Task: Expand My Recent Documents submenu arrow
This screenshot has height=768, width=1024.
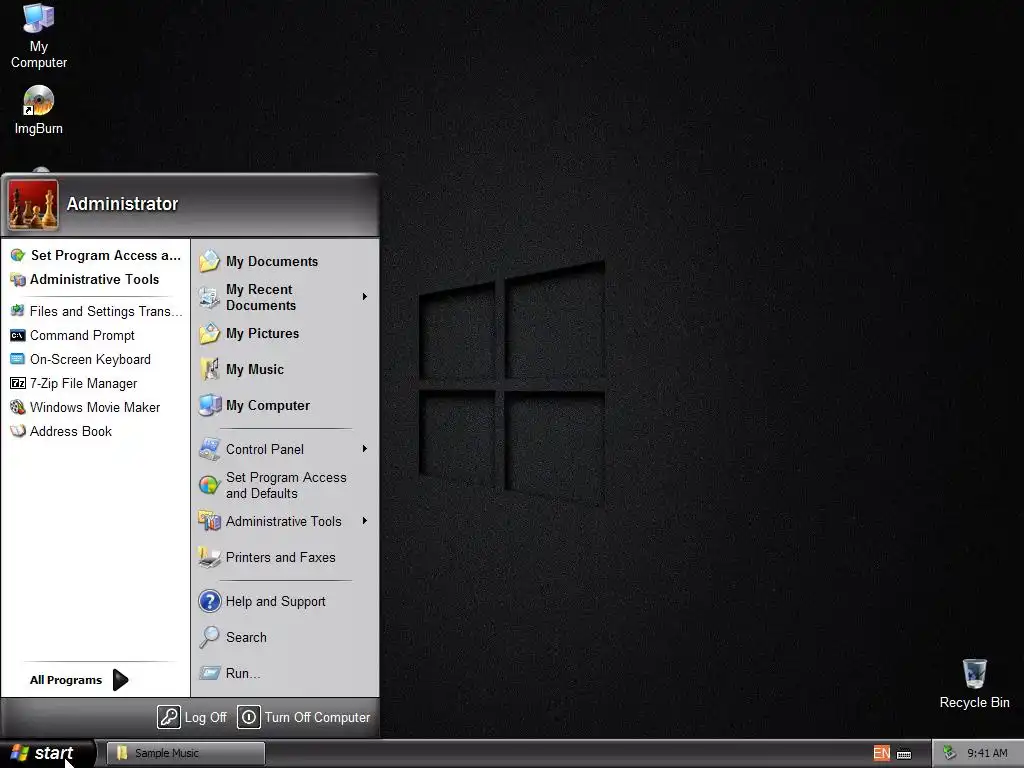Action: click(x=365, y=297)
